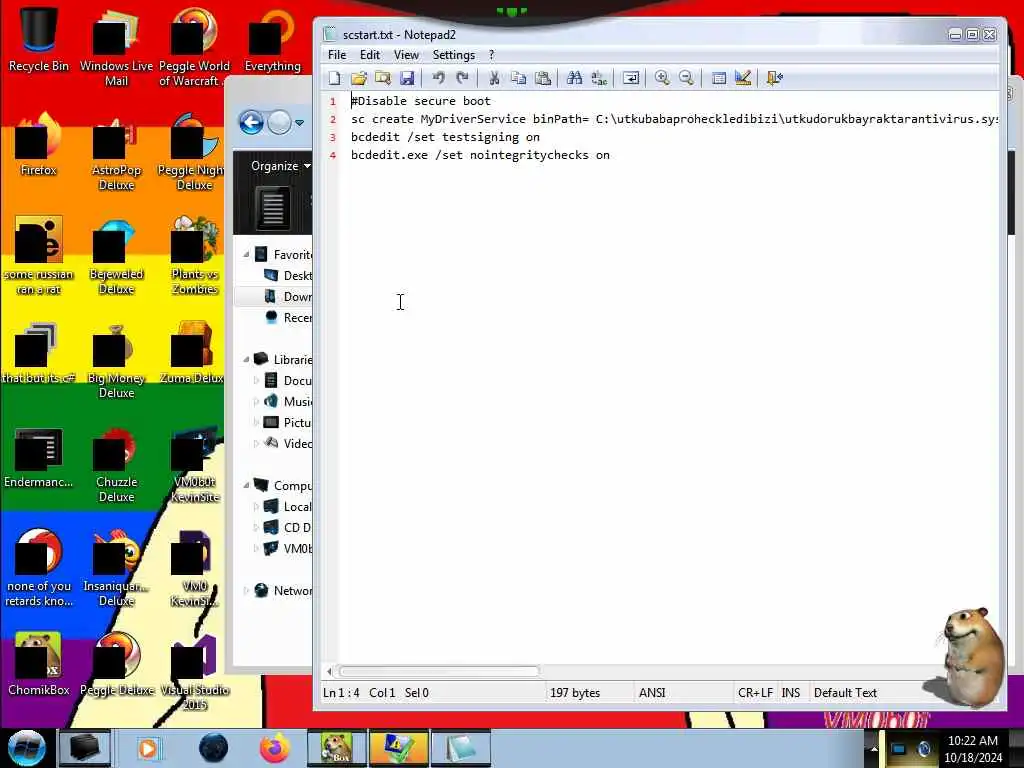Image resolution: width=1024 pixels, height=768 pixels.
Task: Click the Exit door icon in toolbar
Action: click(775, 78)
